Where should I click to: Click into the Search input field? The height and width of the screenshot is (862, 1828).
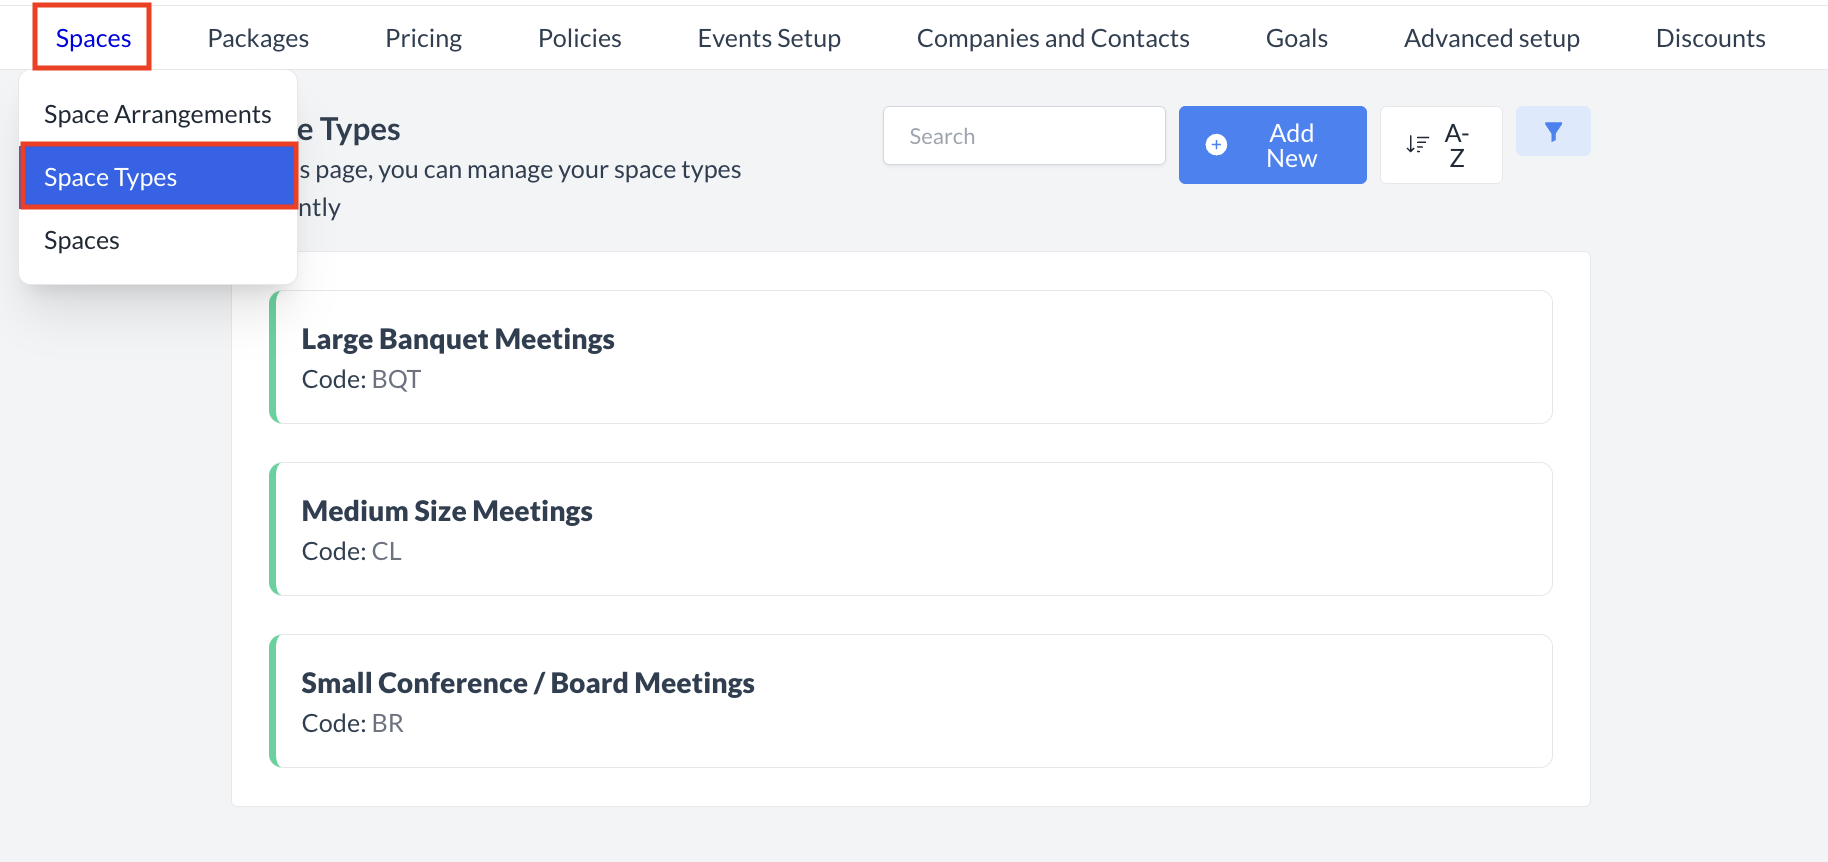(1023, 136)
